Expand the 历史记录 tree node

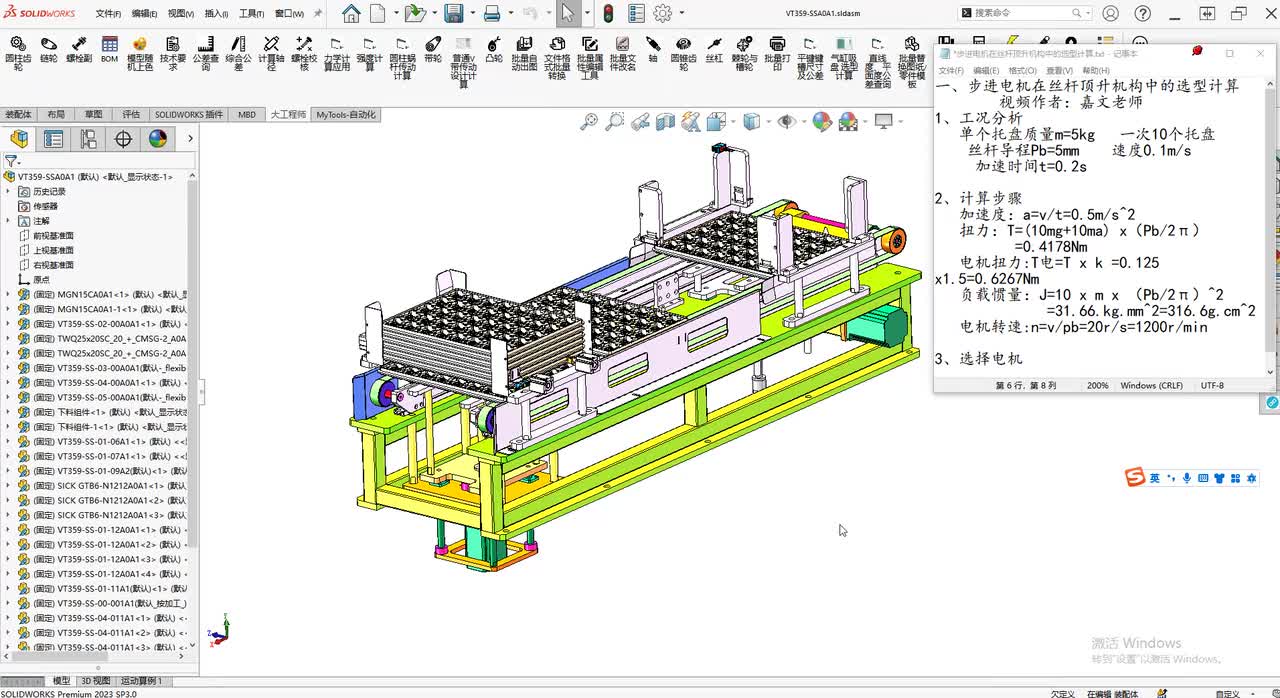[x=8, y=192]
